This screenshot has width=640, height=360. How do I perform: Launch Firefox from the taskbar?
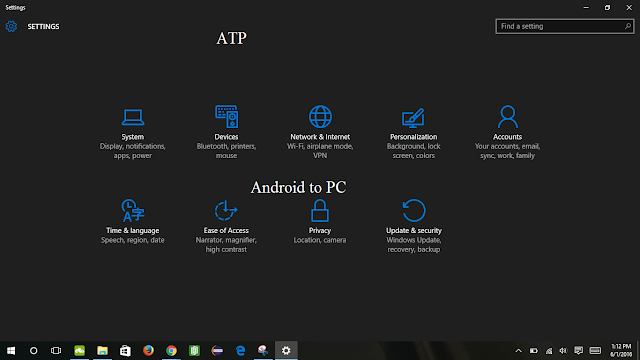coord(148,351)
